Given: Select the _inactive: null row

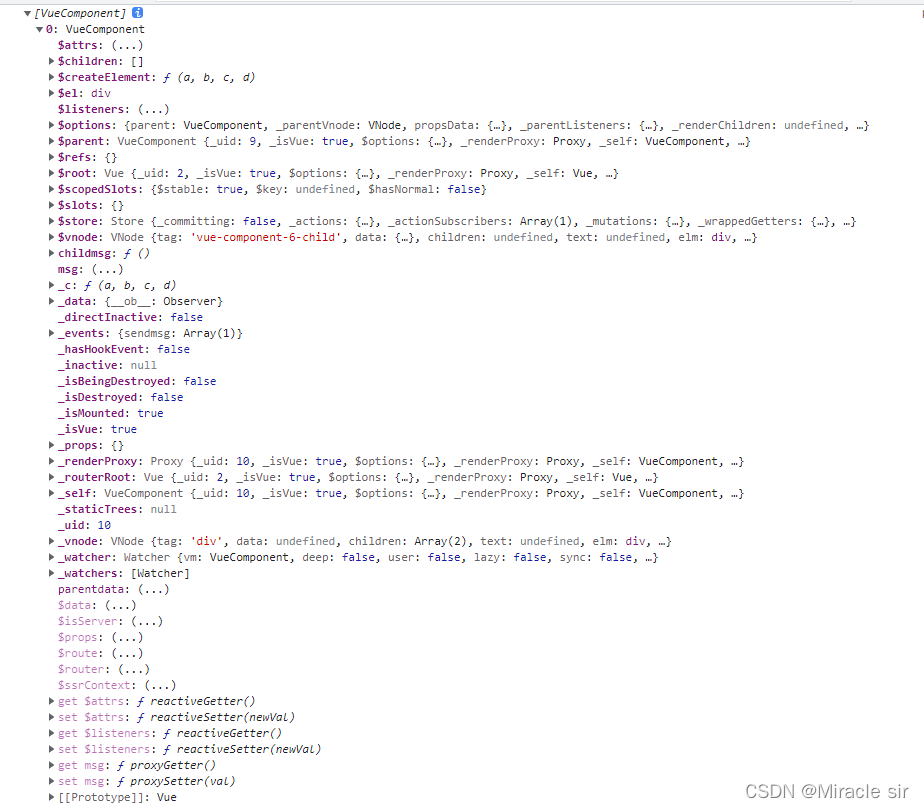Looking at the screenshot, I should pyautogui.click(x=107, y=365).
